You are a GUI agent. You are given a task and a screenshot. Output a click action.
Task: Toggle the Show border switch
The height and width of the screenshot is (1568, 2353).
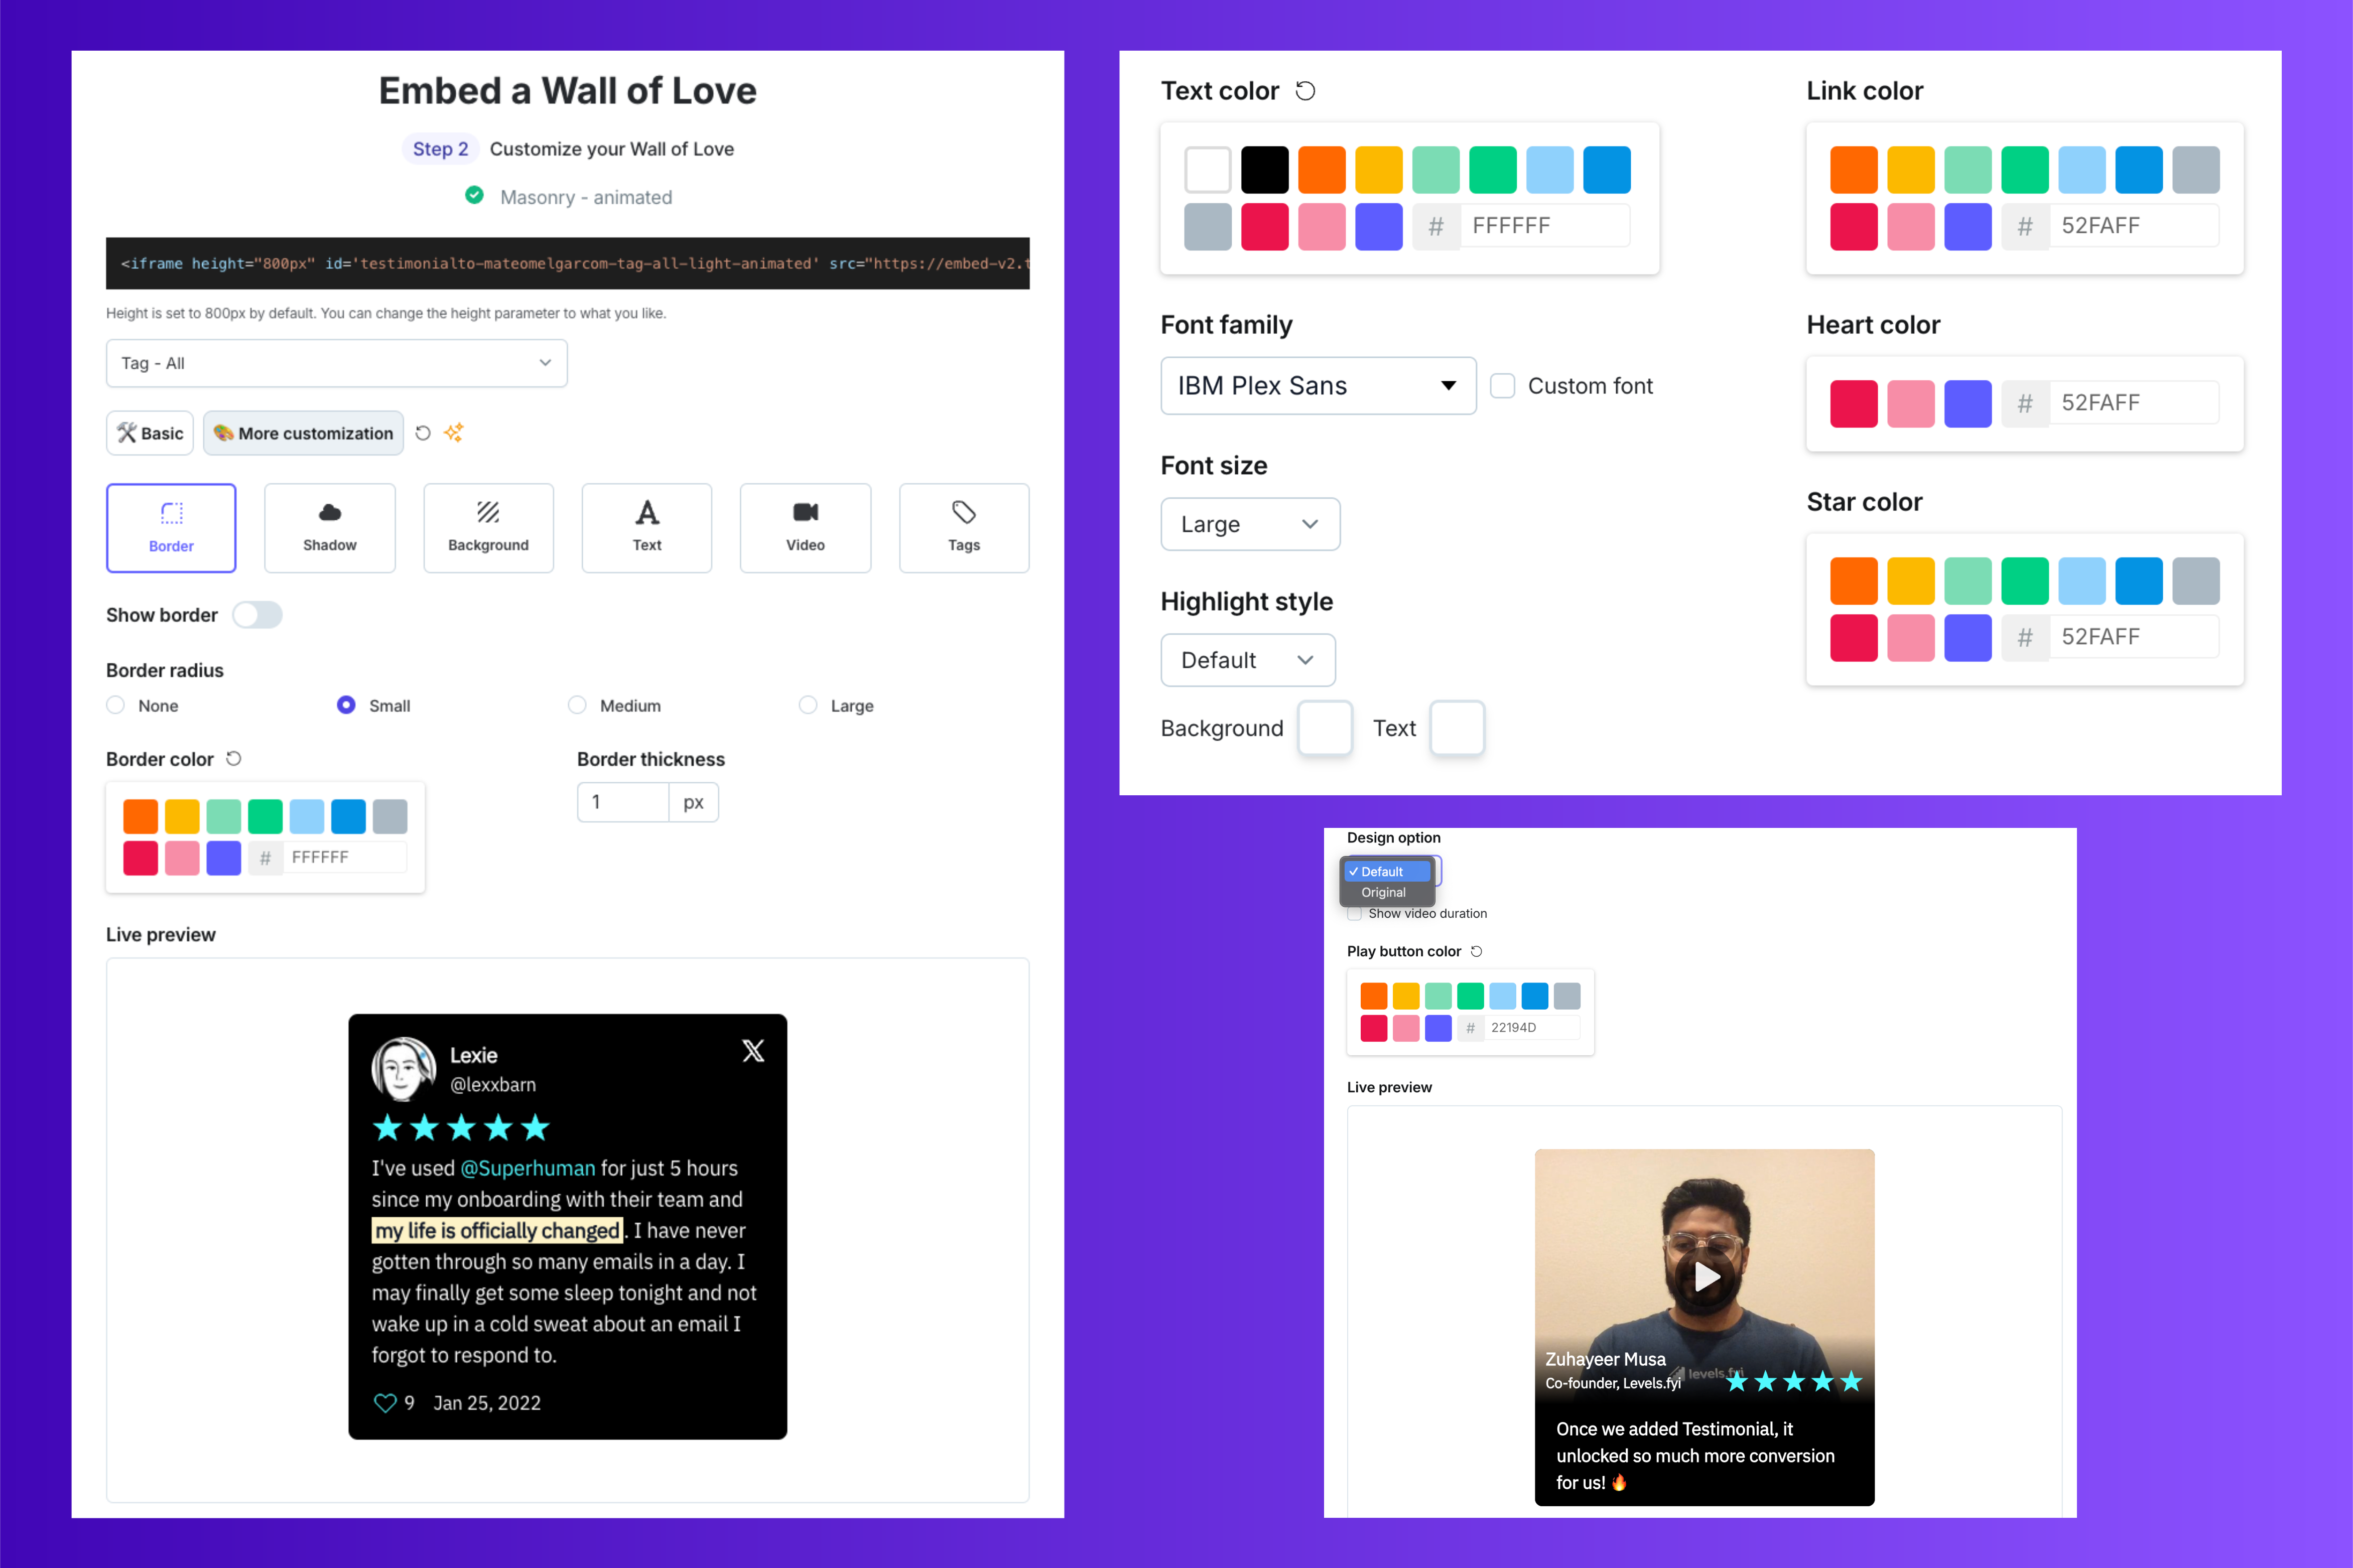[257, 615]
